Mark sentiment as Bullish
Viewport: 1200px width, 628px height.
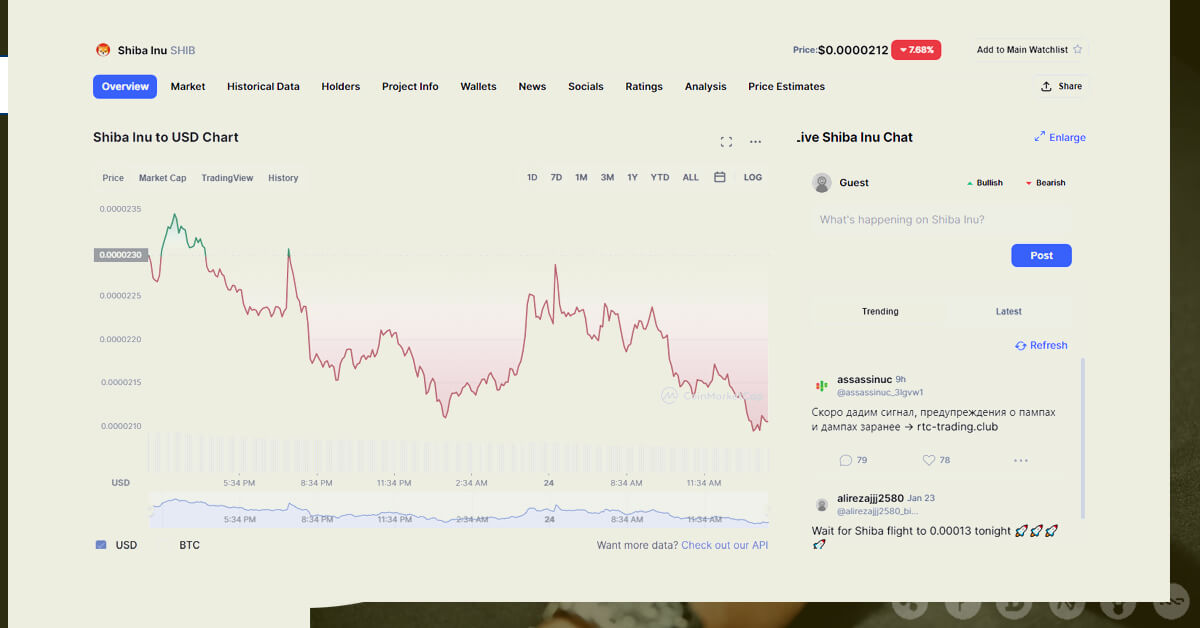tap(984, 183)
